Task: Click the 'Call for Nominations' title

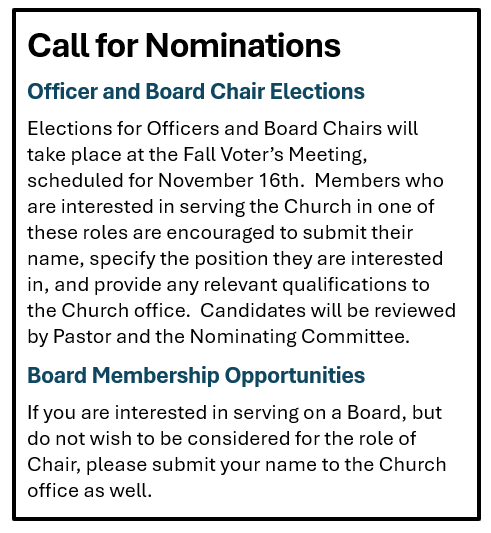Action: tap(184, 45)
